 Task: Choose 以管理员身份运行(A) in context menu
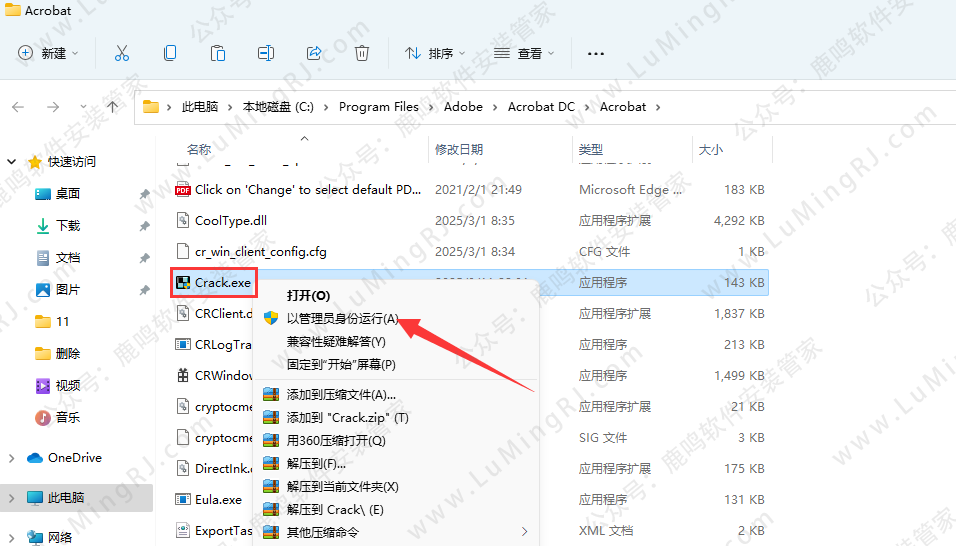(x=343, y=319)
